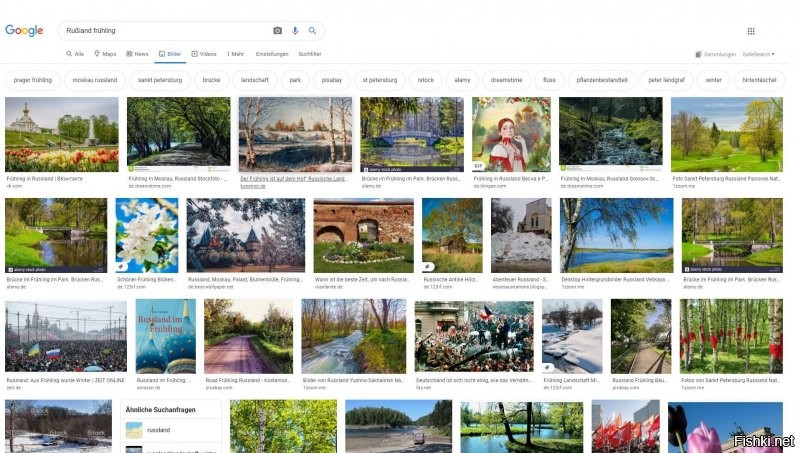Switch to the Videos tab

[x=204, y=54]
